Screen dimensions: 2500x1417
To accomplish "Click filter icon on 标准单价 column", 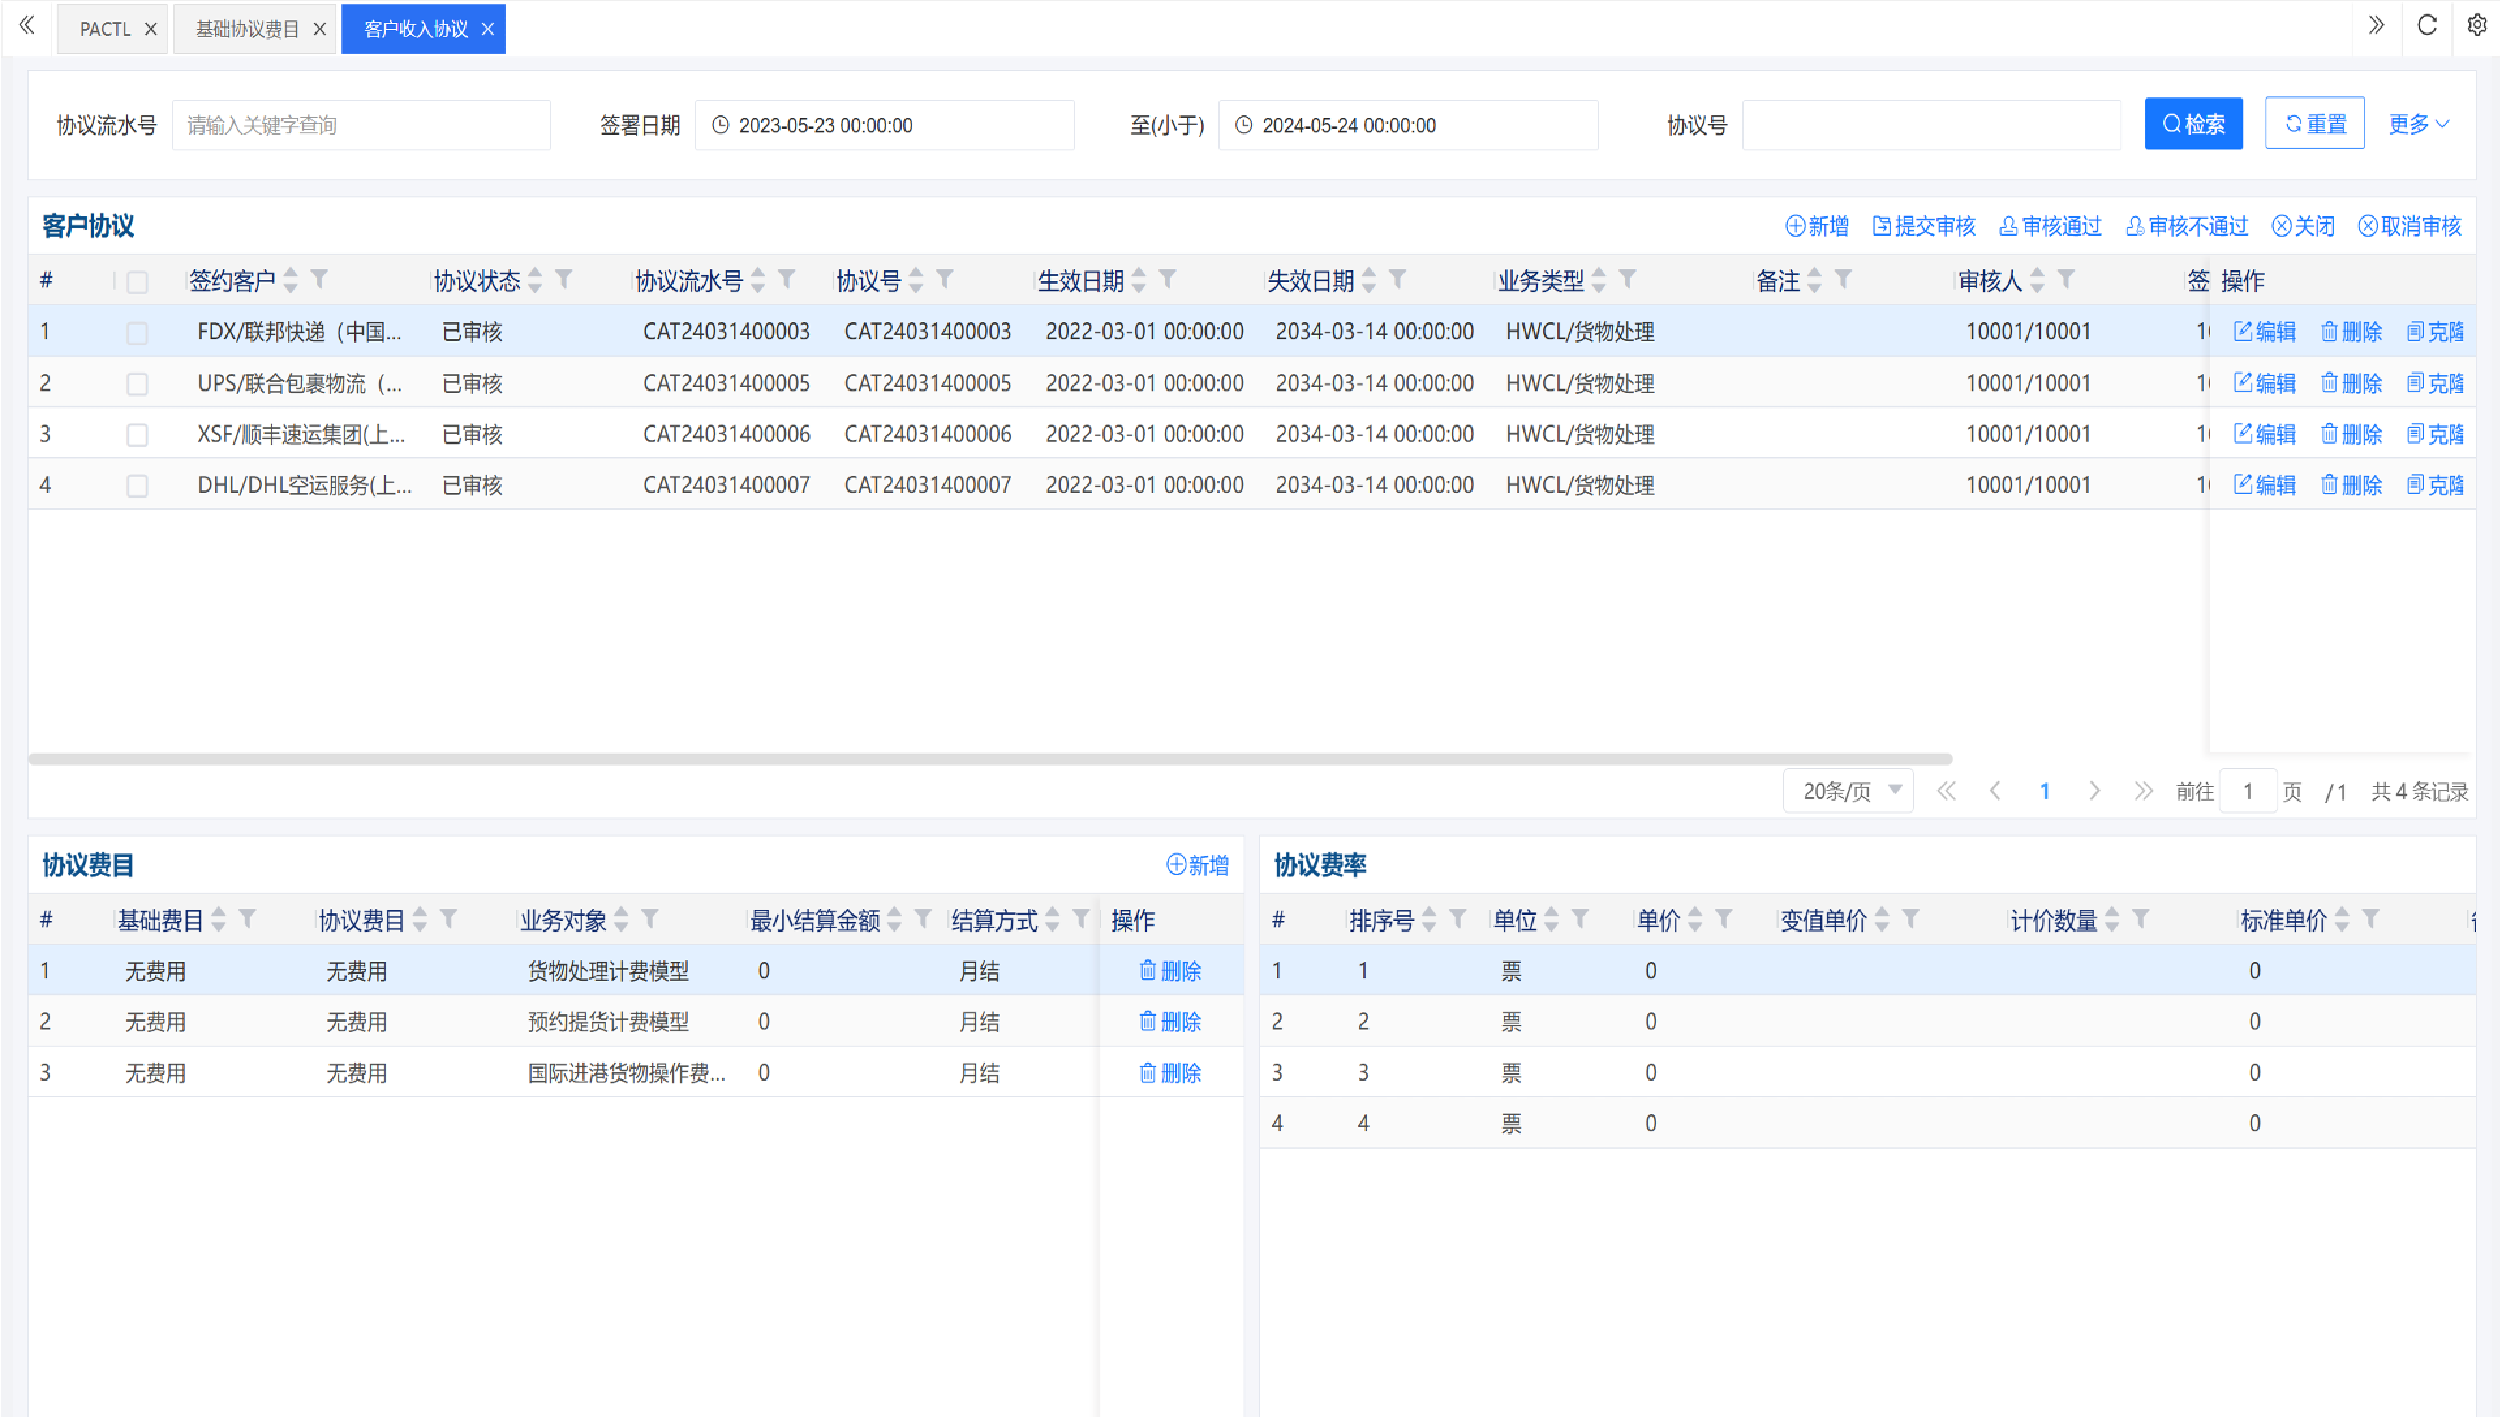I will click(2371, 919).
